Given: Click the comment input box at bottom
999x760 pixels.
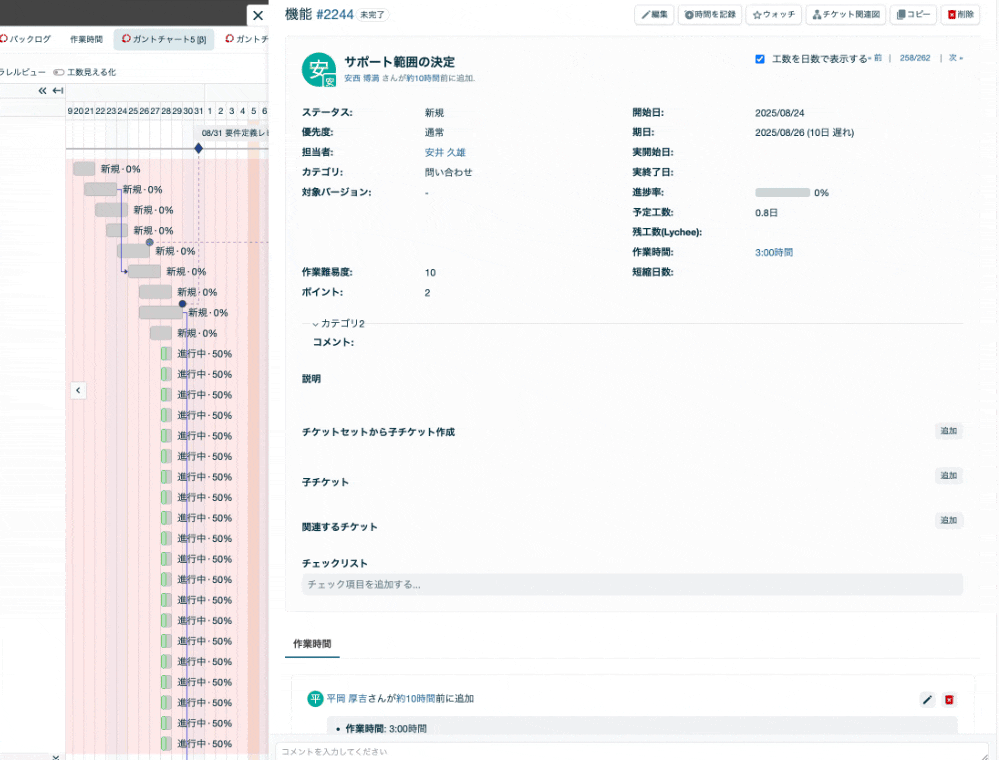Looking at the screenshot, I should [x=631, y=752].
